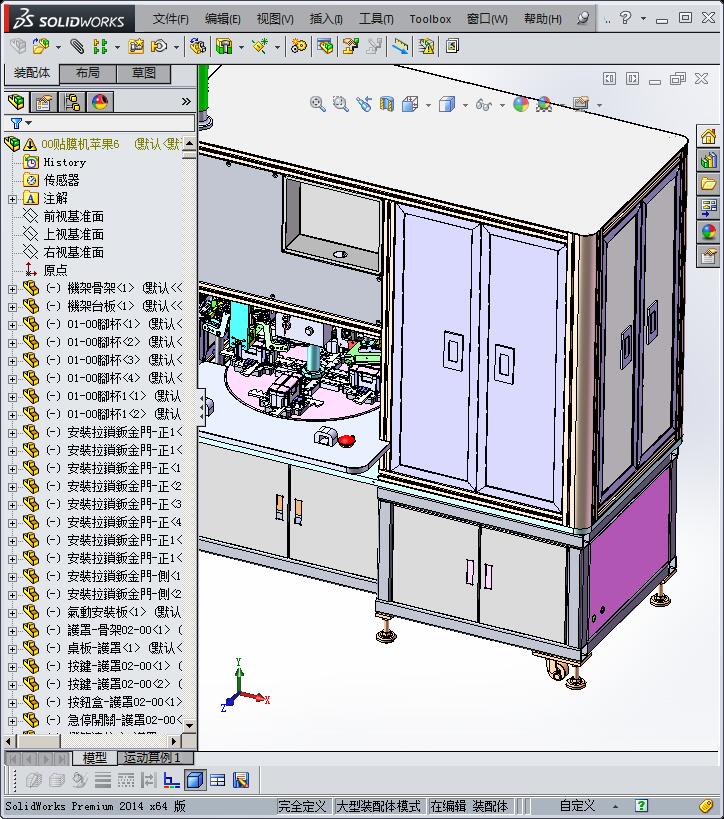Open the Toolbox menu
Viewport: 724px width, 819px height.
pyautogui.click(x=430, y=19)
